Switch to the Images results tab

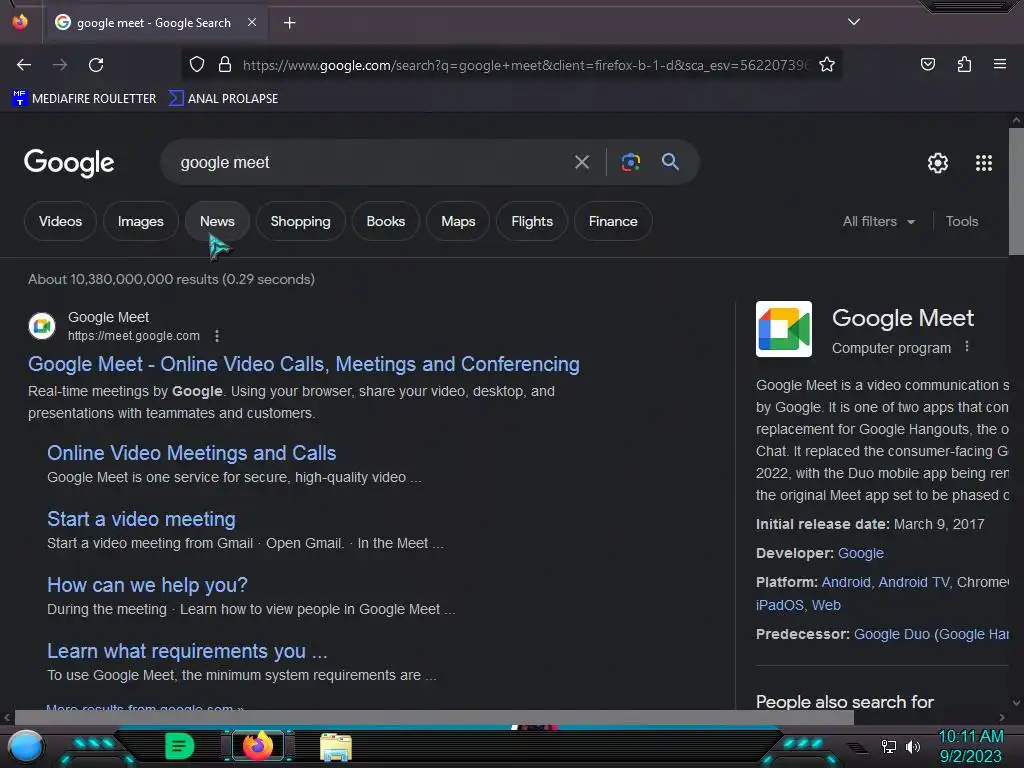pos(140,221)
